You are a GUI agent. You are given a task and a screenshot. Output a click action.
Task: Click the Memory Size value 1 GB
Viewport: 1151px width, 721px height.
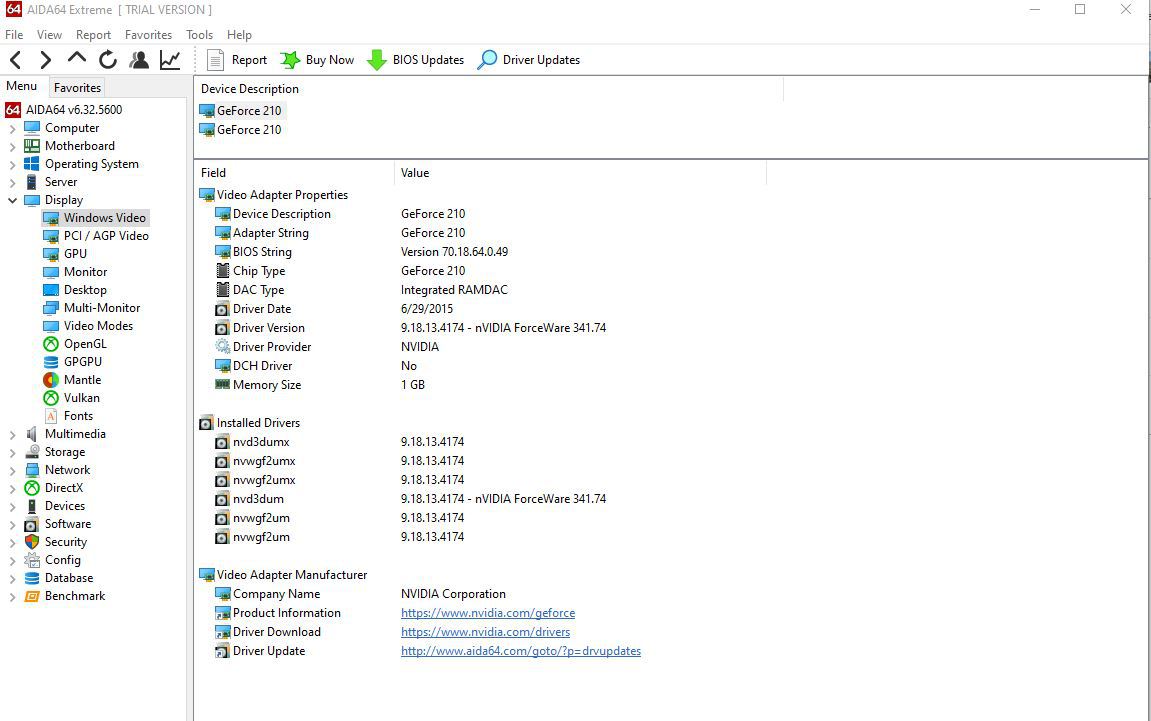413,385
